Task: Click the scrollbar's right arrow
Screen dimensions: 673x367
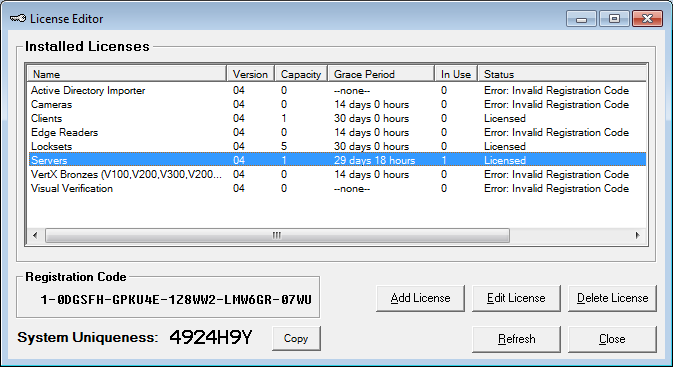Action: [x=637, y=235]
